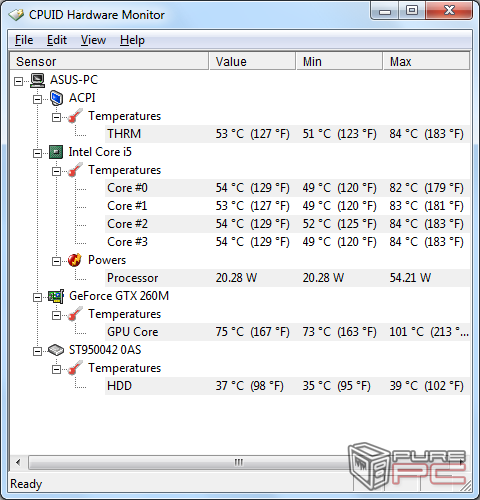Open the View menu
Image resolution: width=480 pixels, height=500 pixels.
(93, 40)
